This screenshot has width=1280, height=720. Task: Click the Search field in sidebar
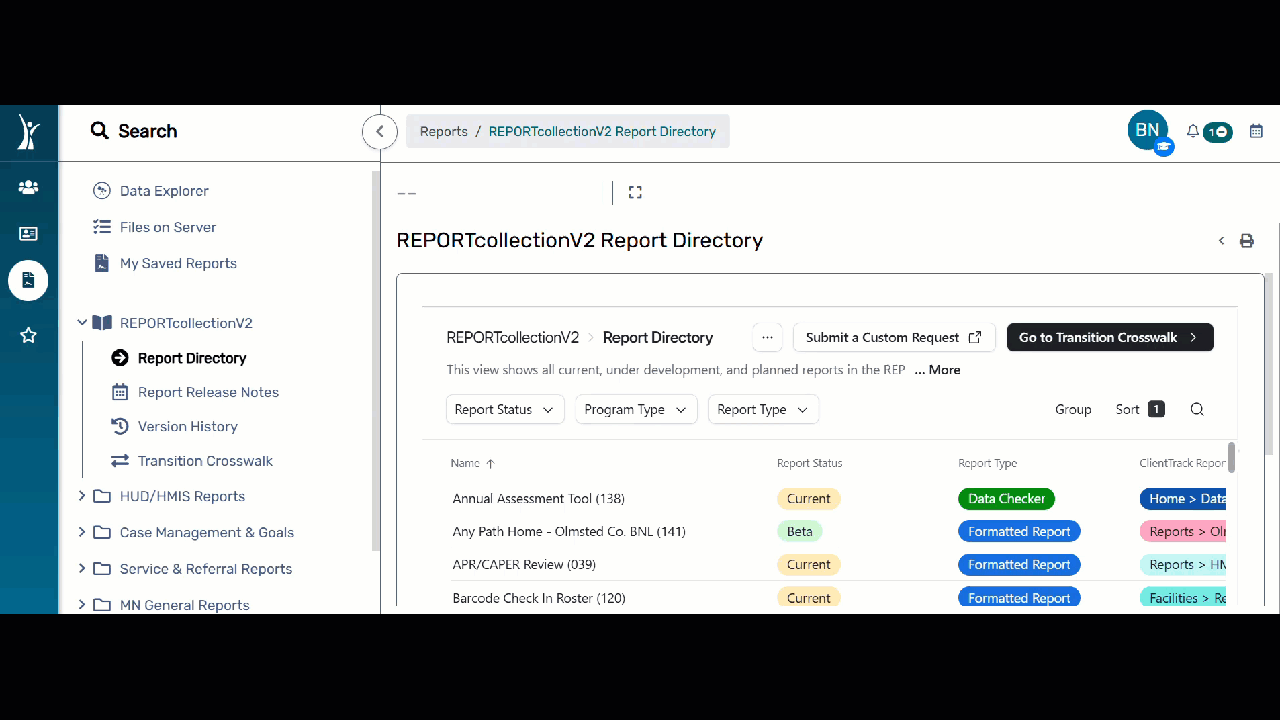click(x=147, y=131)
